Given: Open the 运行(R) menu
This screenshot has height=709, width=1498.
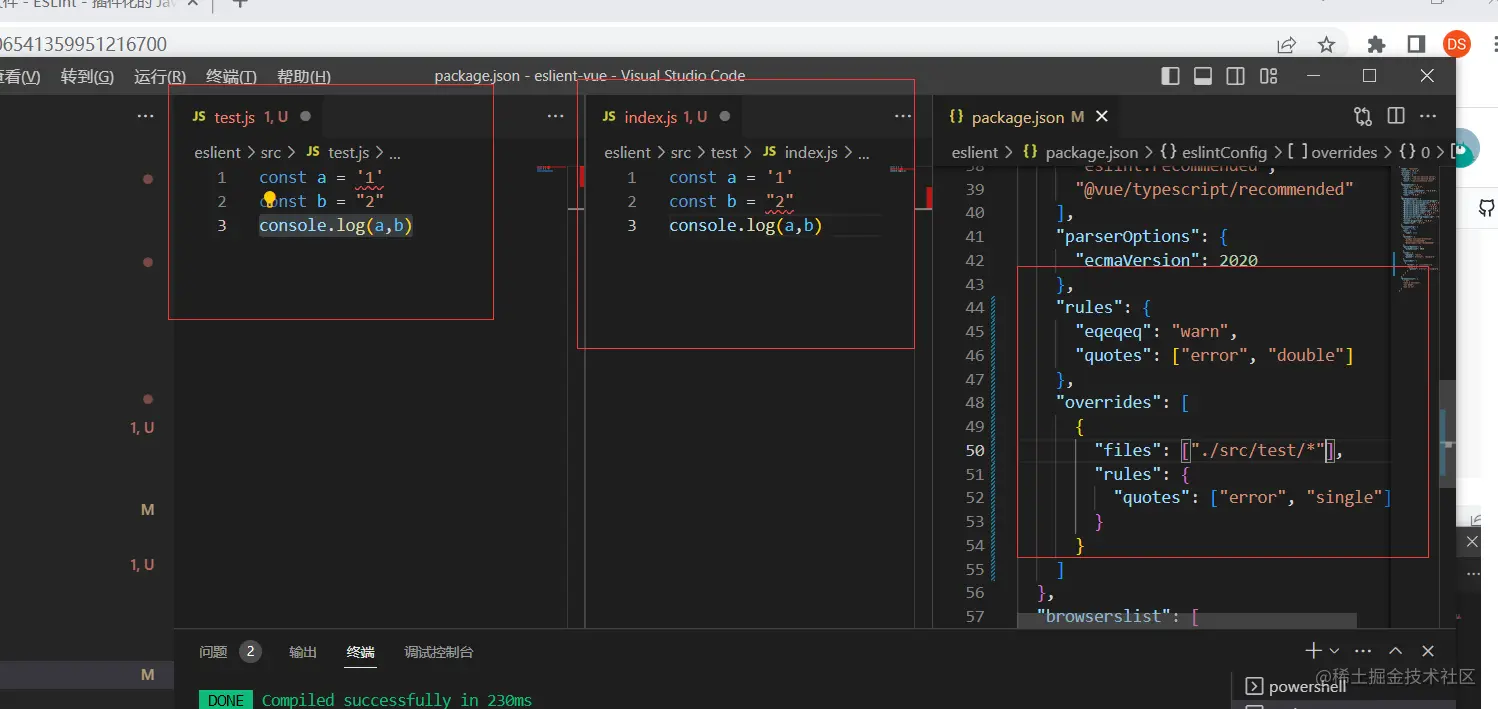Looking at the screenshot, I should point(160,77).
